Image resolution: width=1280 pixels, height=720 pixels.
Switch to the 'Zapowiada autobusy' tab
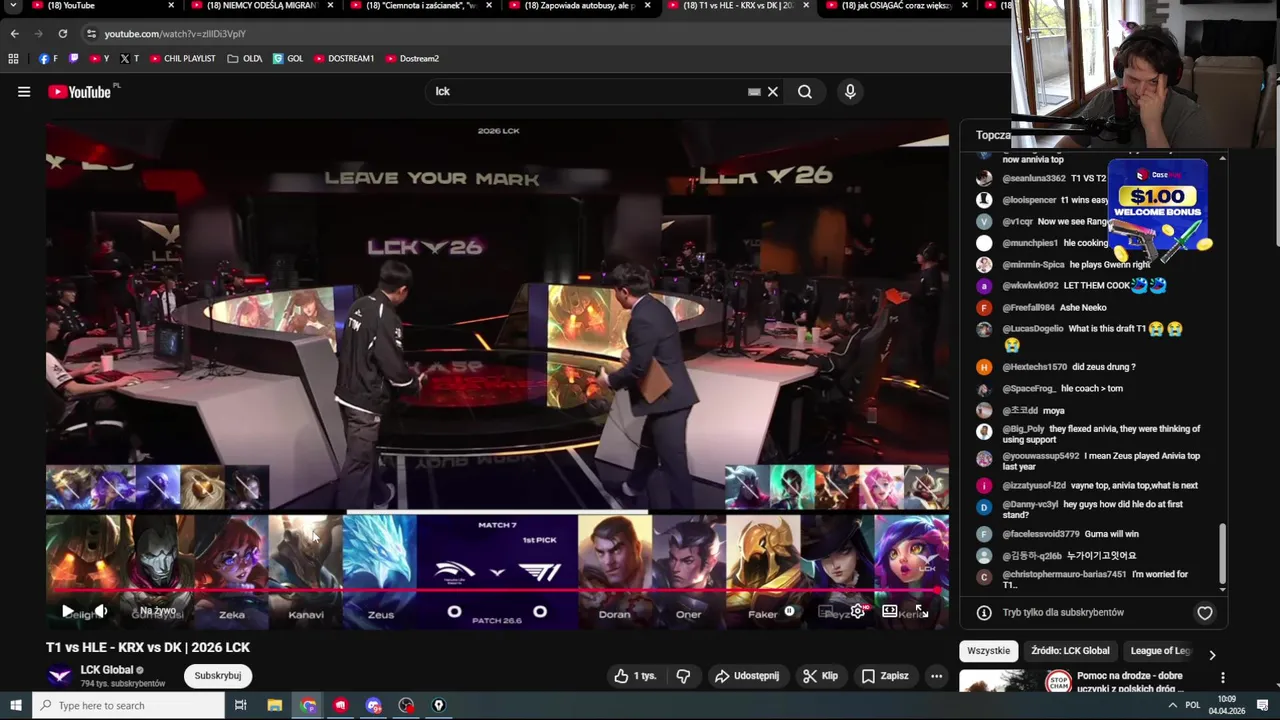coord(578,6)
